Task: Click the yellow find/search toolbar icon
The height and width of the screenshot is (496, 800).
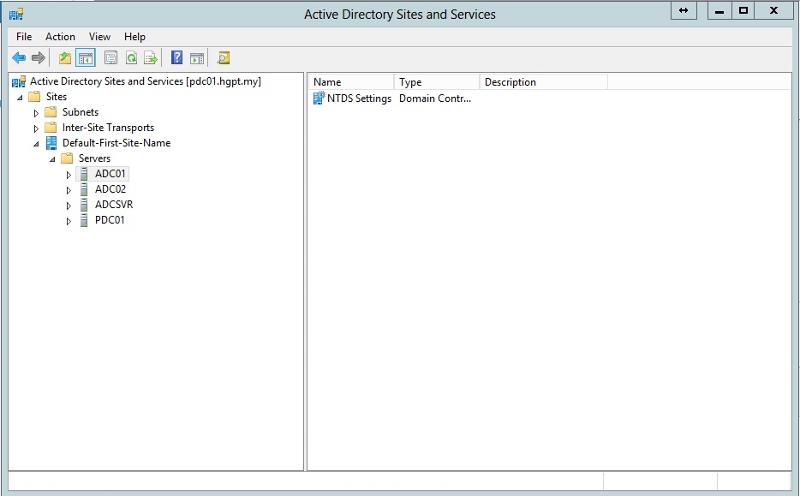Action: [223, 58]
